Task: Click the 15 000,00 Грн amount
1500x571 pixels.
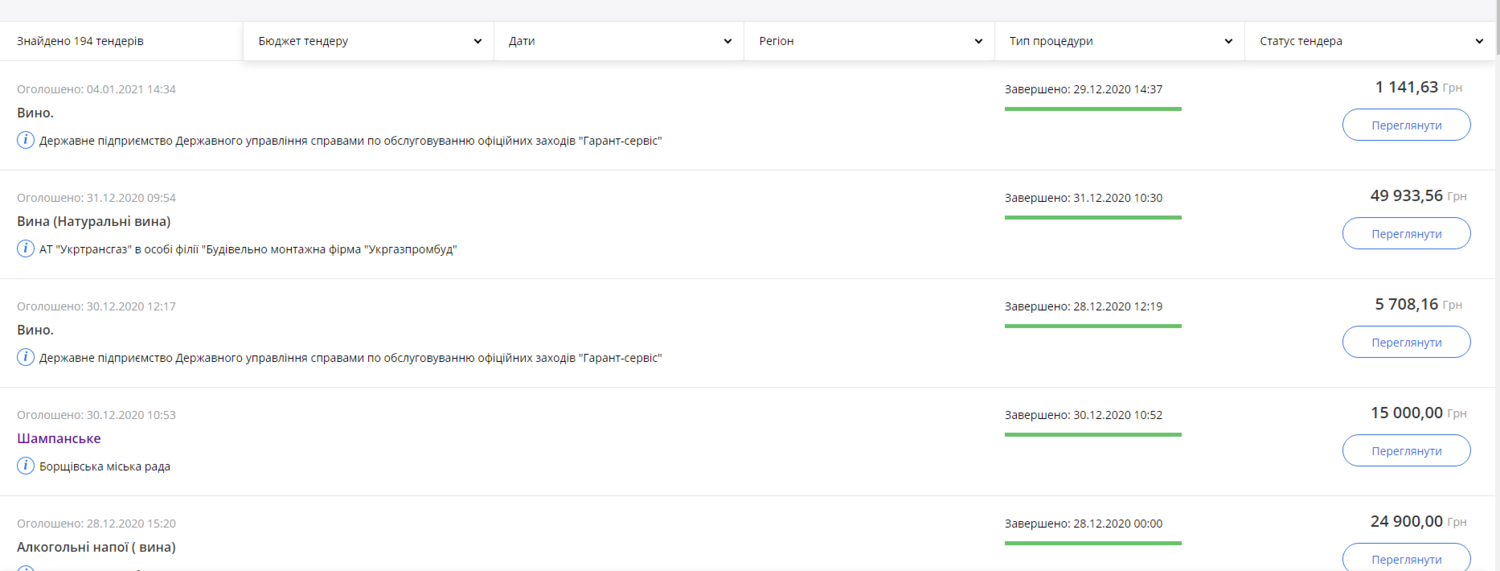Action: [1417, 413]
